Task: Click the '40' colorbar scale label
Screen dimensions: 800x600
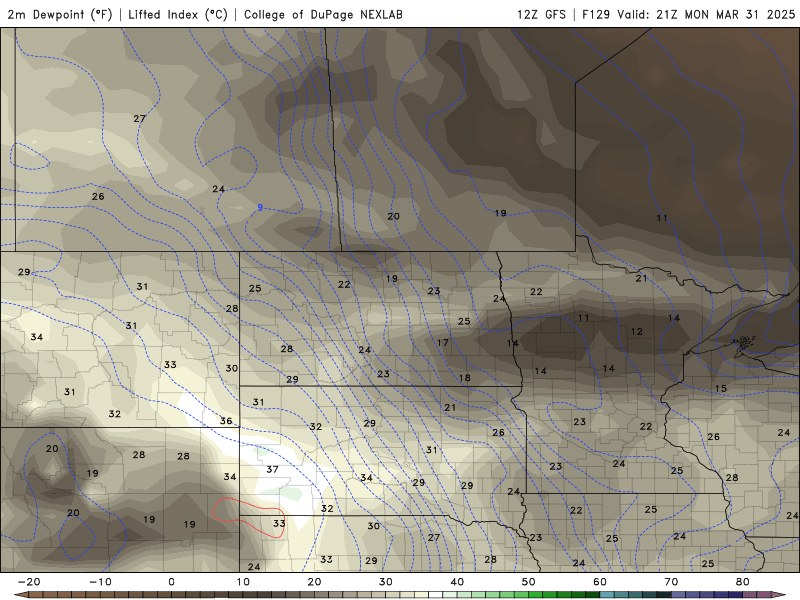Action: [x=457, y=582]
